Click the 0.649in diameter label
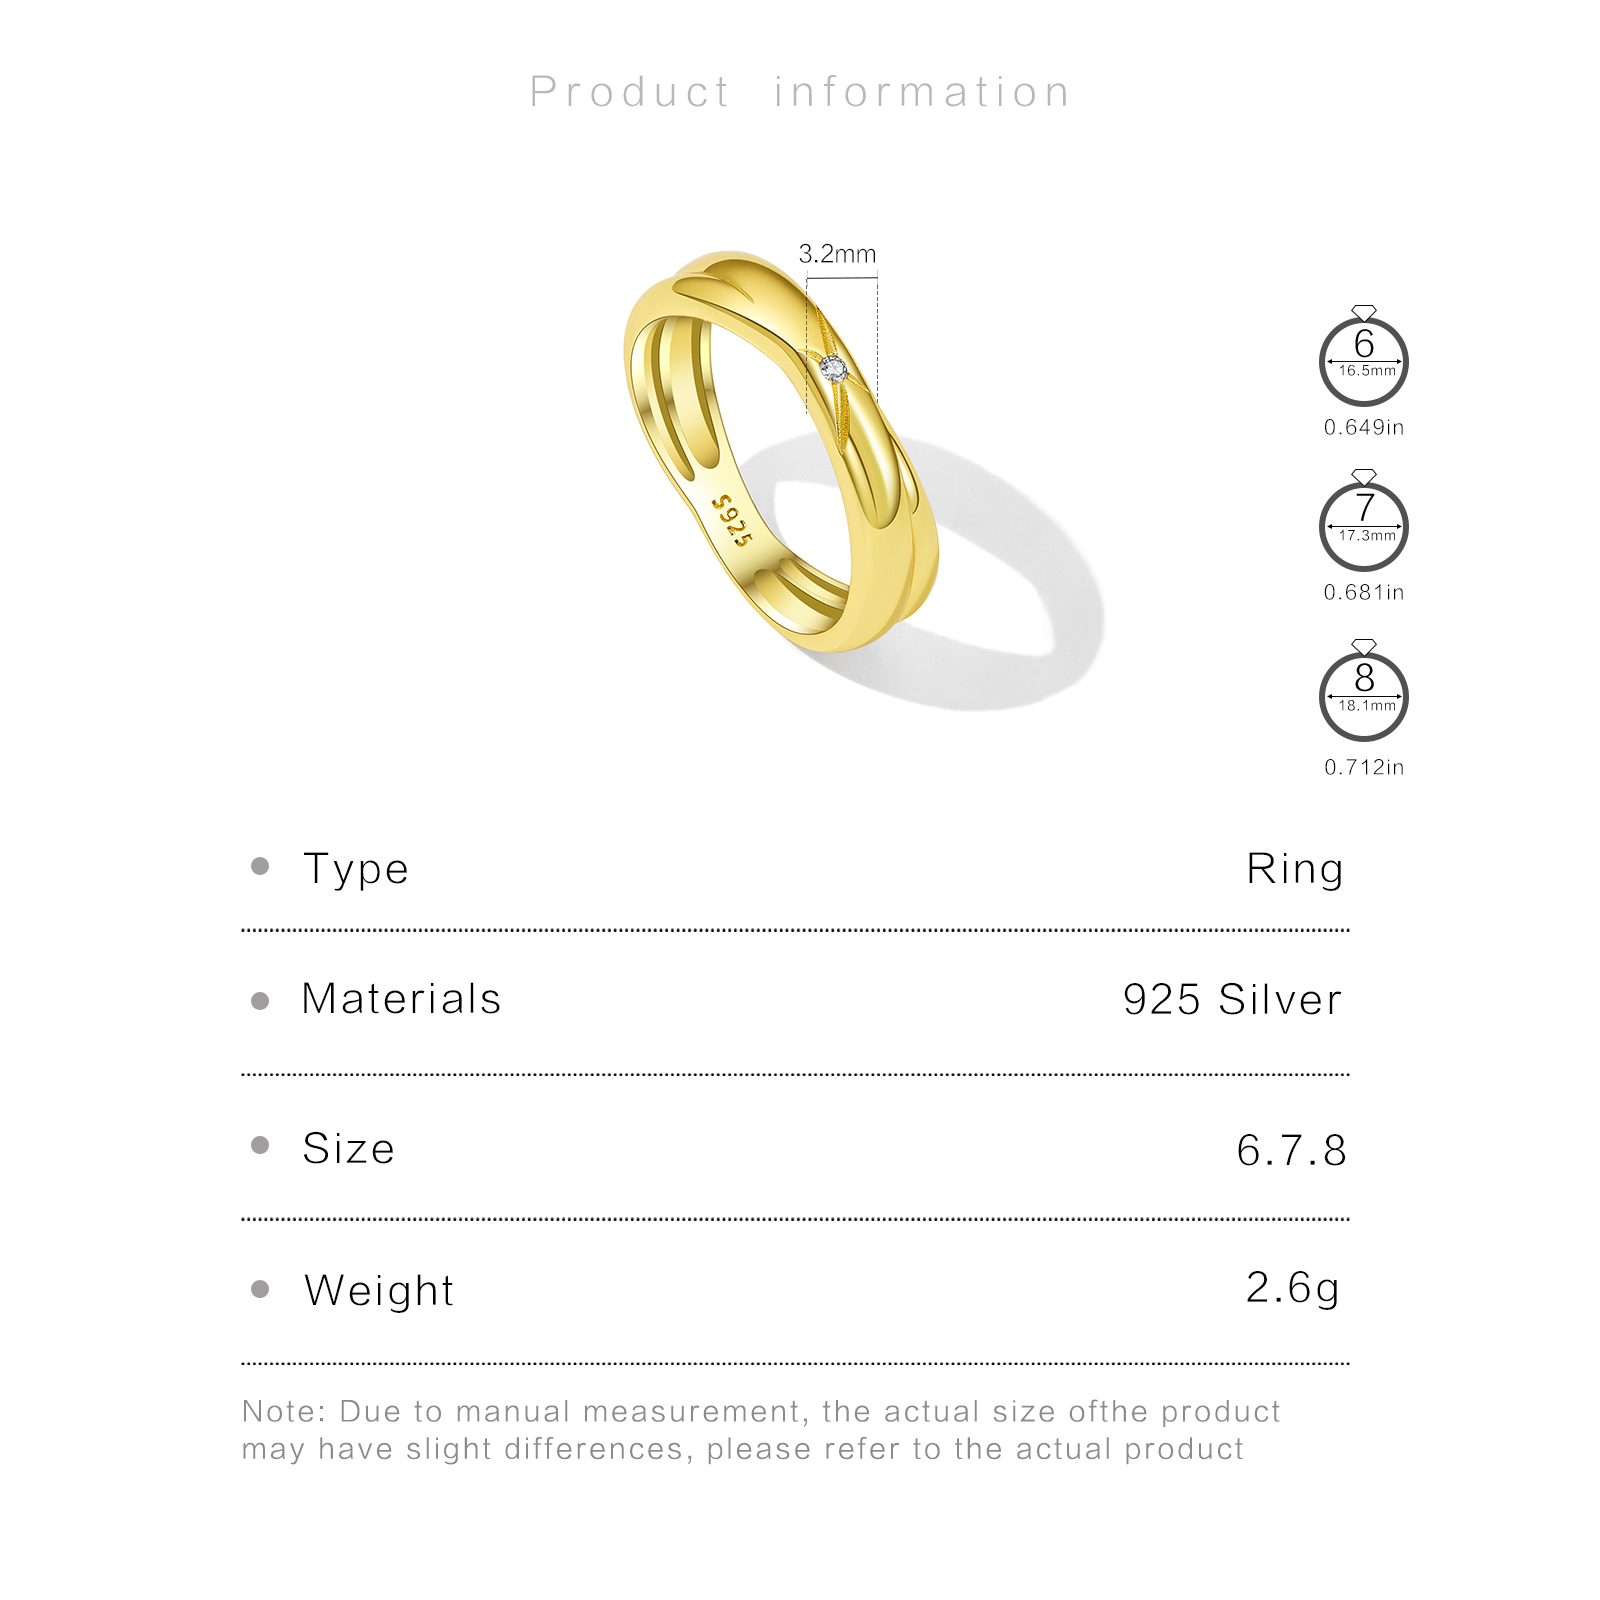Image resolution: width=1600 pixels, height=1600 pixels. tap(1364, 427)
